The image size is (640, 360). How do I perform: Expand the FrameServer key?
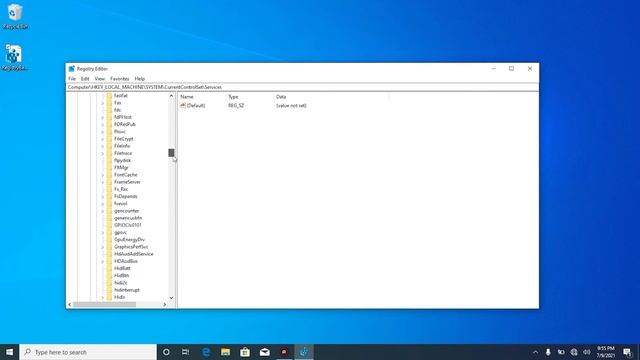pos(102,182)
